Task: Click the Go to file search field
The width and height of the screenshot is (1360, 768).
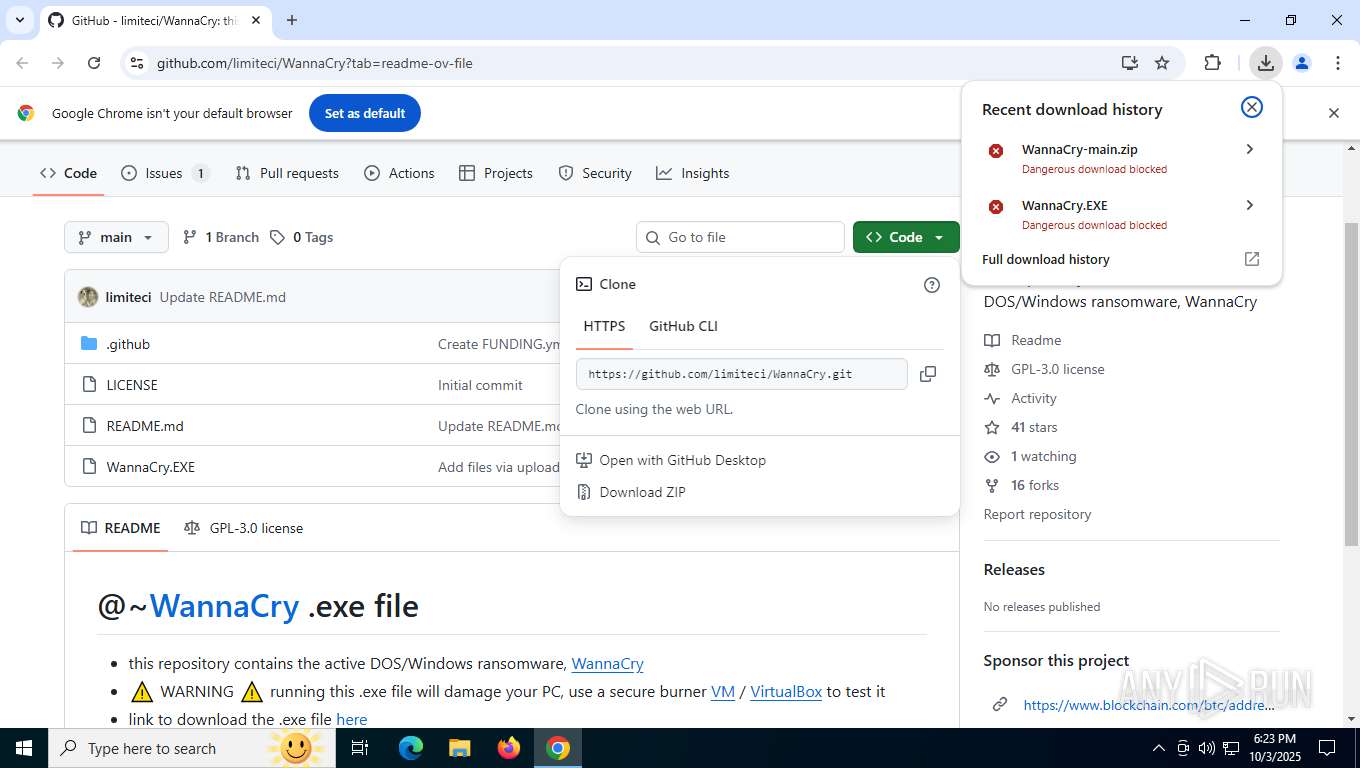Action: [740, 237]
